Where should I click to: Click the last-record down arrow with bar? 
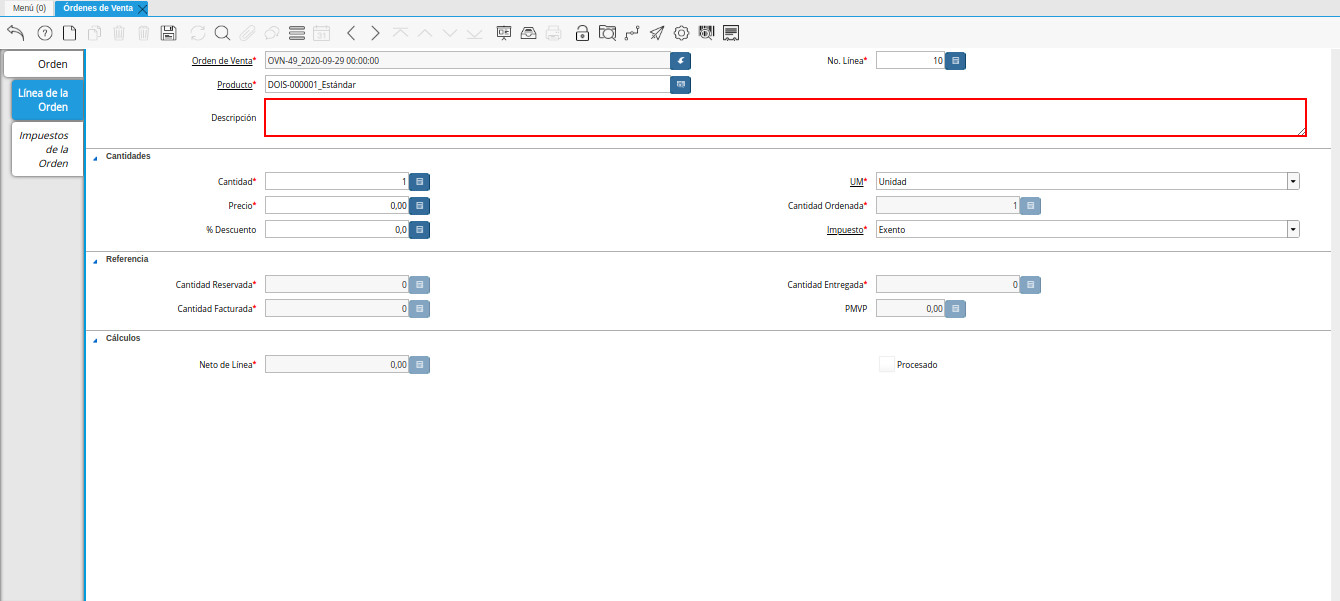(x=474, y=33)
